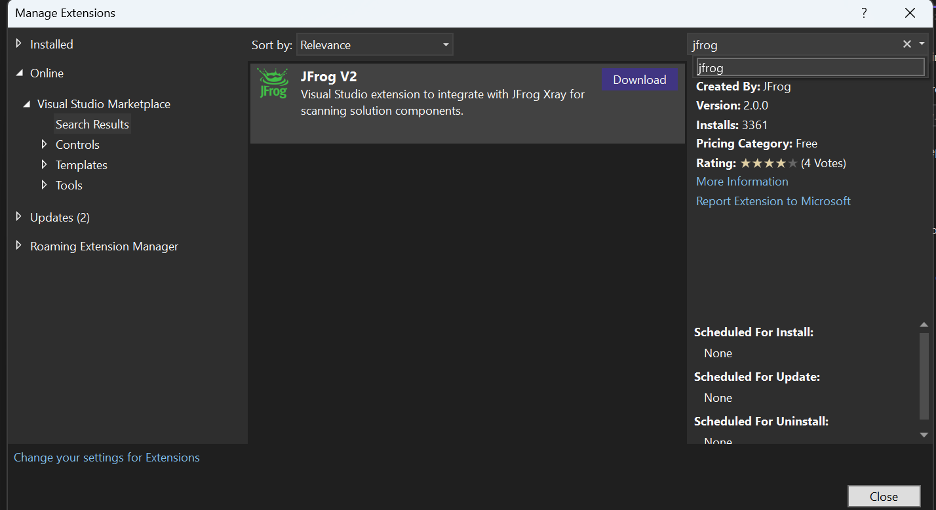936x510 pixels.
Task: Expand the Controls subcategory
Action: (44, 145)
